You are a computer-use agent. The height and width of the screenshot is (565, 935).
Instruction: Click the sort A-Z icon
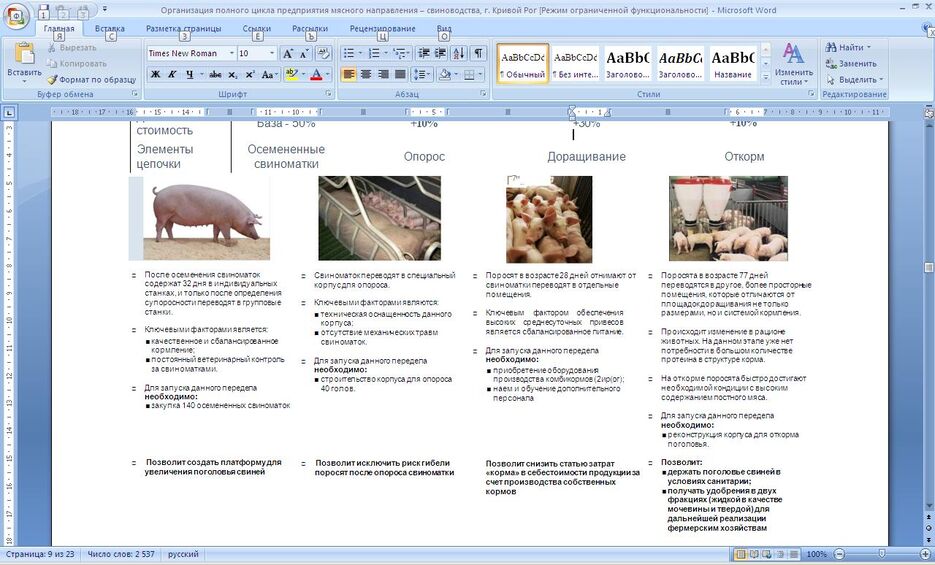coord(459,54)
